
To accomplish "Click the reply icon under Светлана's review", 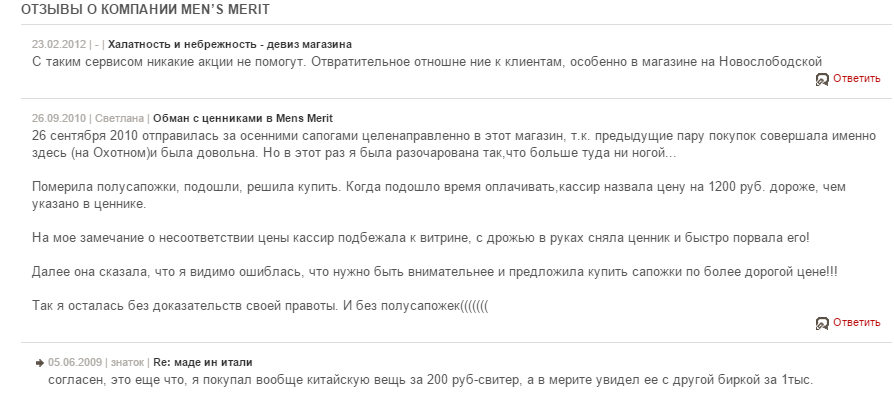I will pyautogui.click(x=822, y=323).
